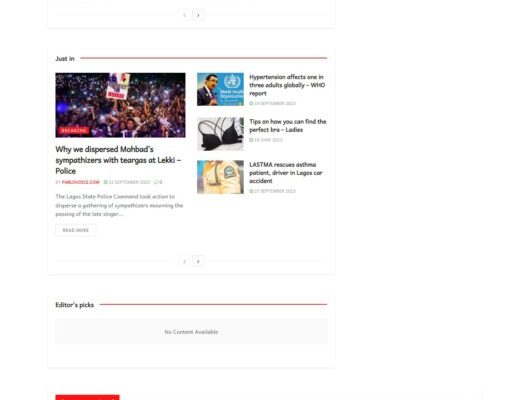
Task: Click the BREAKING badge on crowd photo
Action: click(74, 131)
